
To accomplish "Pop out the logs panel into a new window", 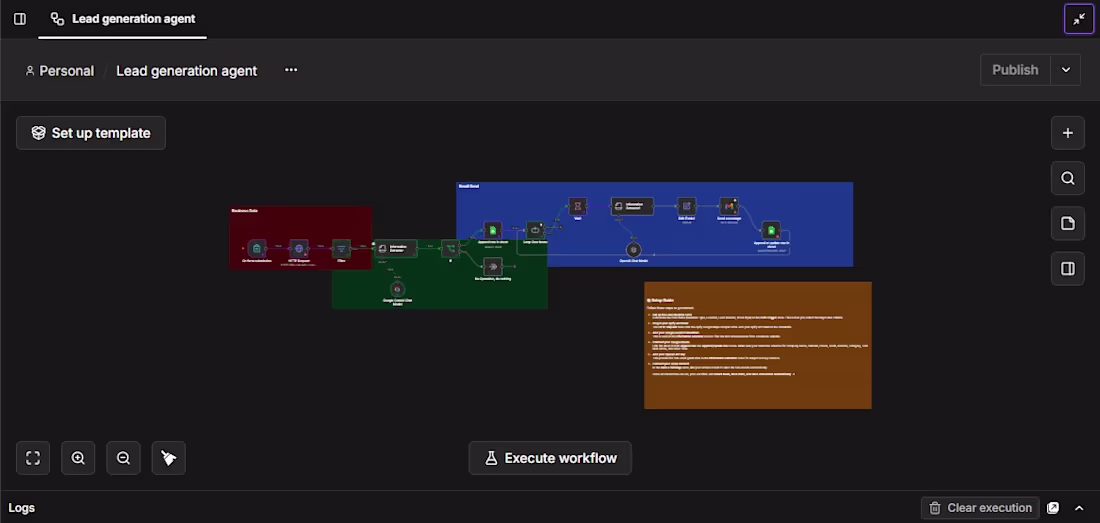I will click(1053, 508).
